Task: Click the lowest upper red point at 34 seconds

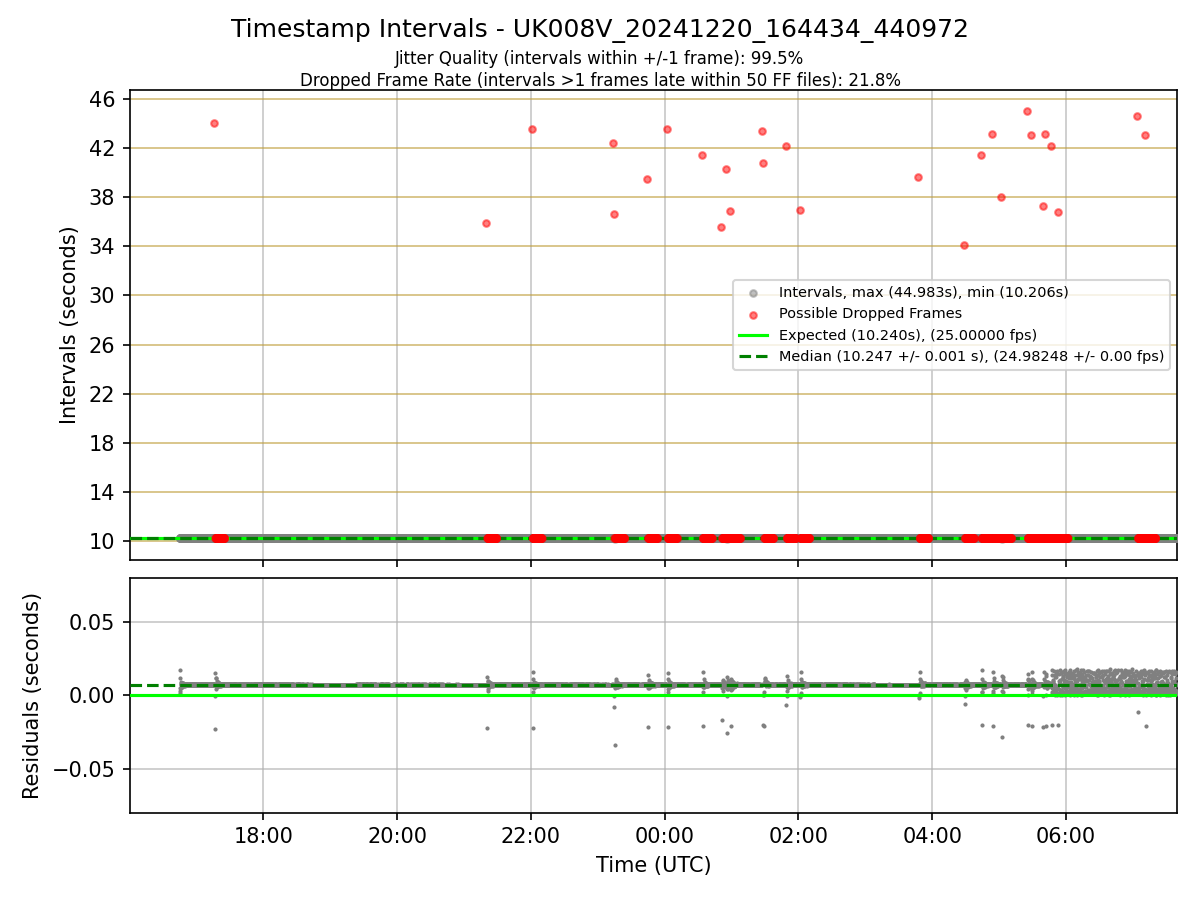Action: [x=964, y=245]
